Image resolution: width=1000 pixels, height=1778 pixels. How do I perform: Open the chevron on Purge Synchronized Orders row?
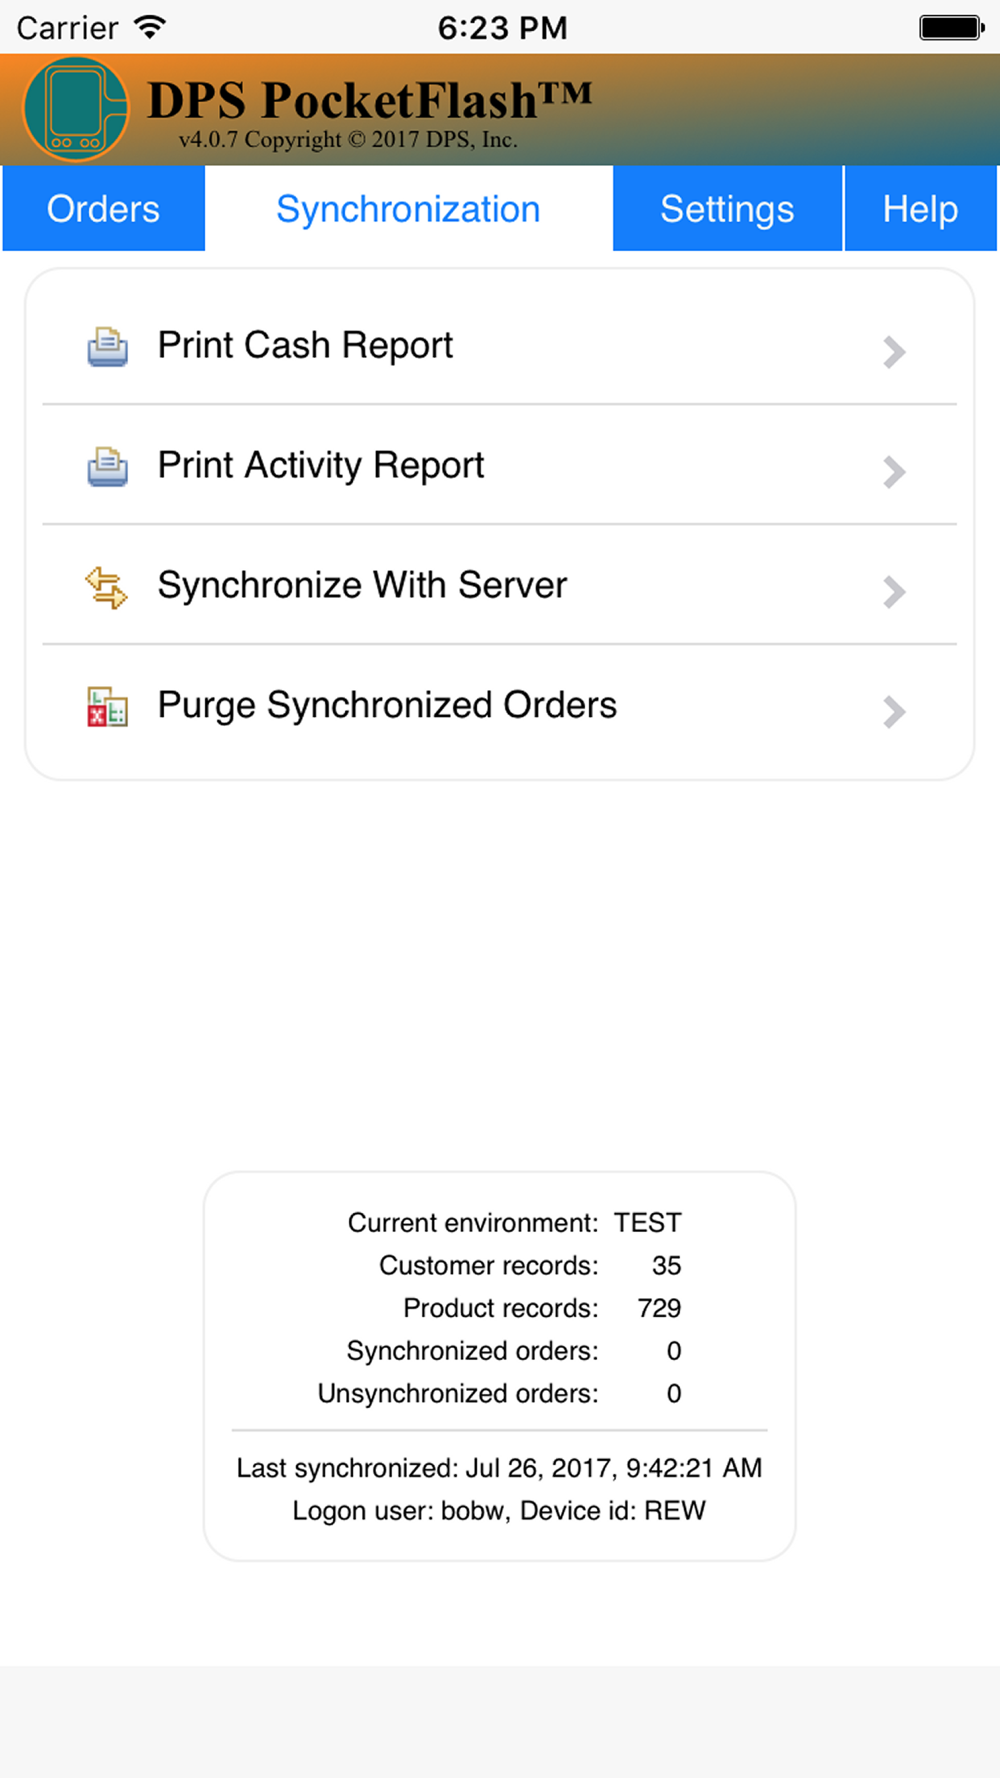pos(894,712)
